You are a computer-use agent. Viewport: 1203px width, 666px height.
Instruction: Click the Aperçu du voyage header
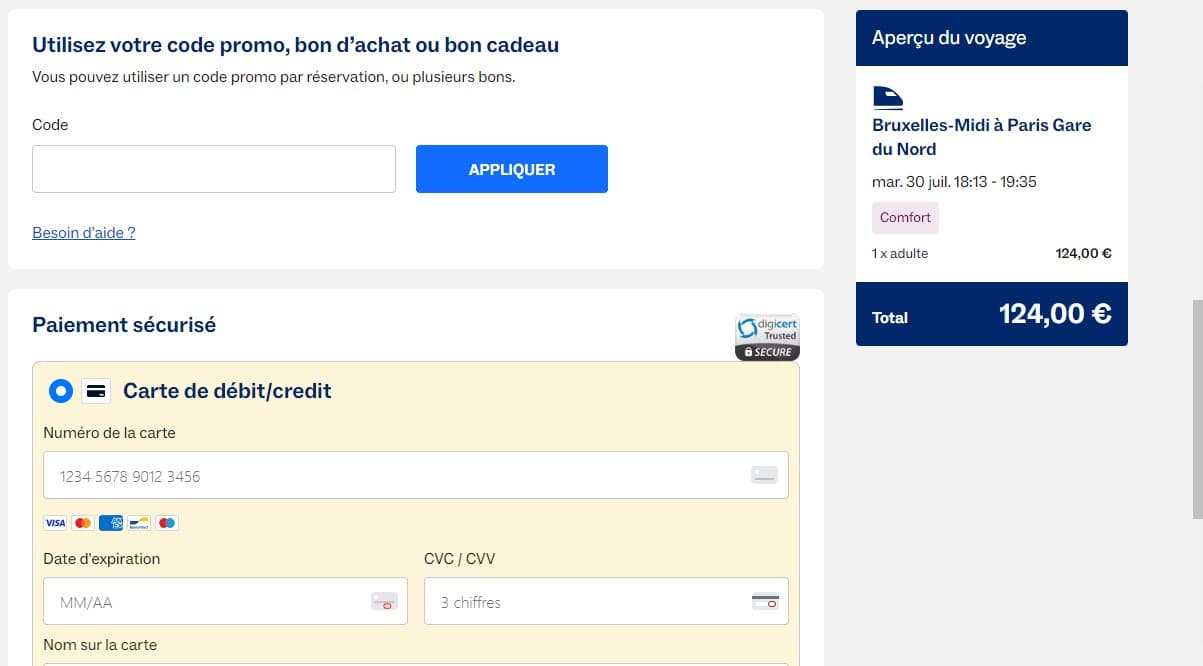pos(948,37)
